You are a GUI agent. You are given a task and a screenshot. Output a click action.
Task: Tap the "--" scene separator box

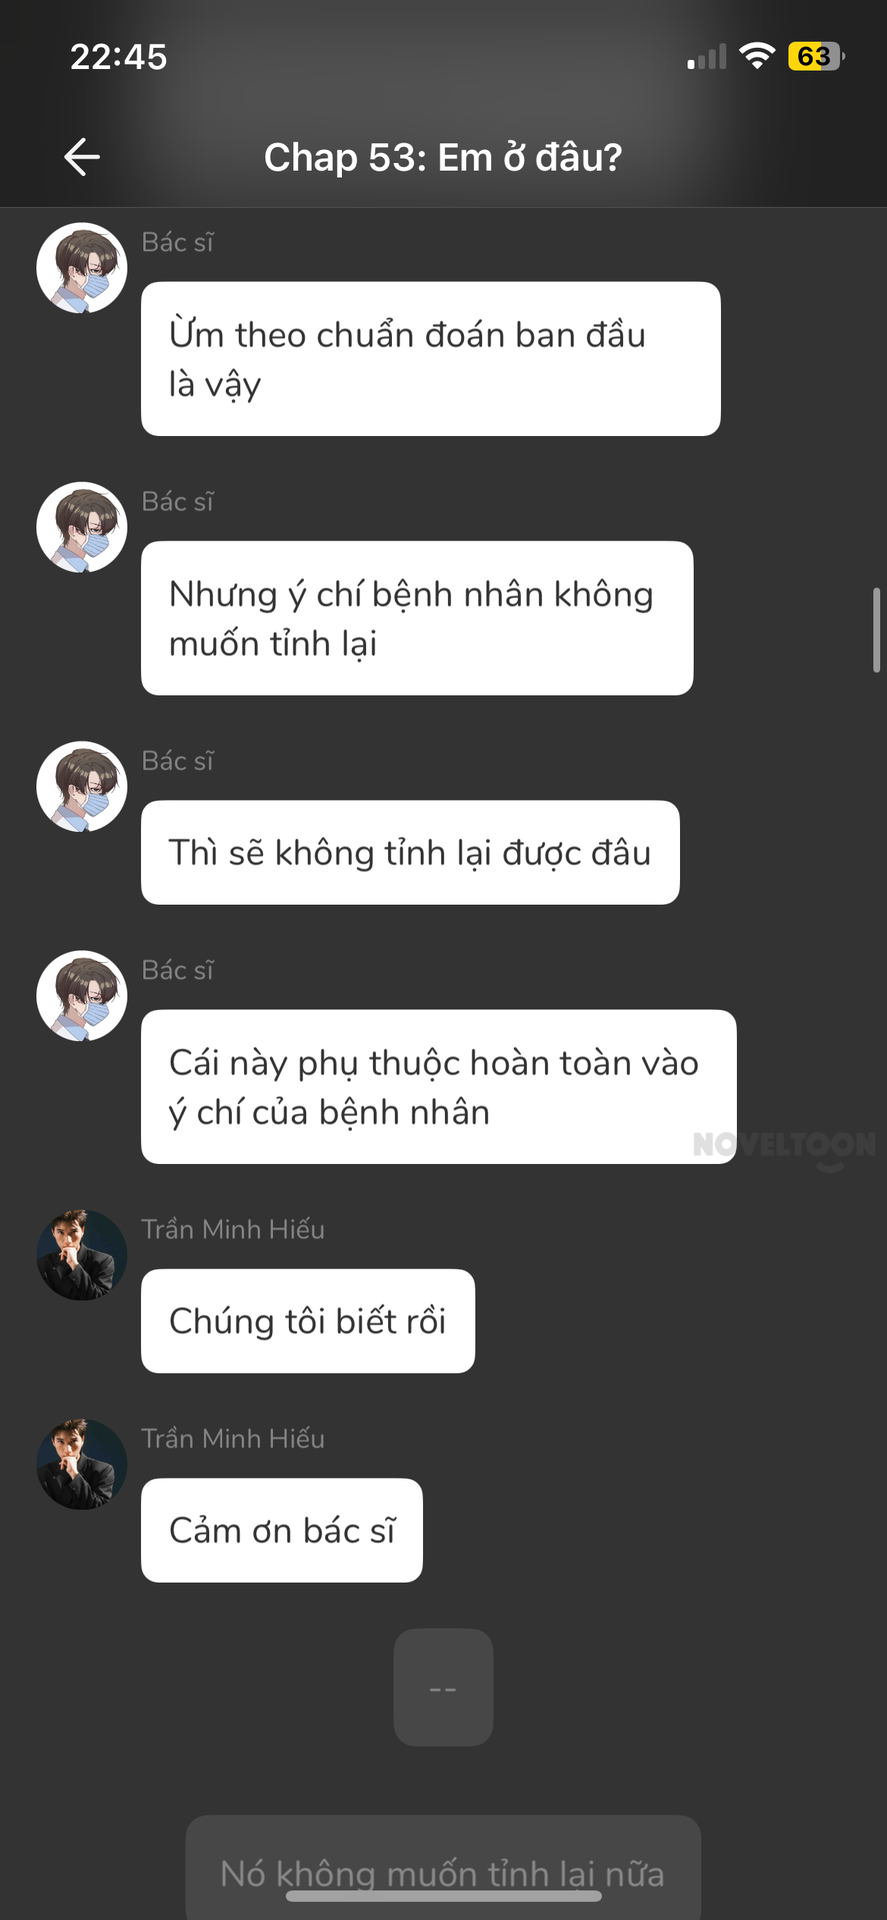tap(443, 1688)
